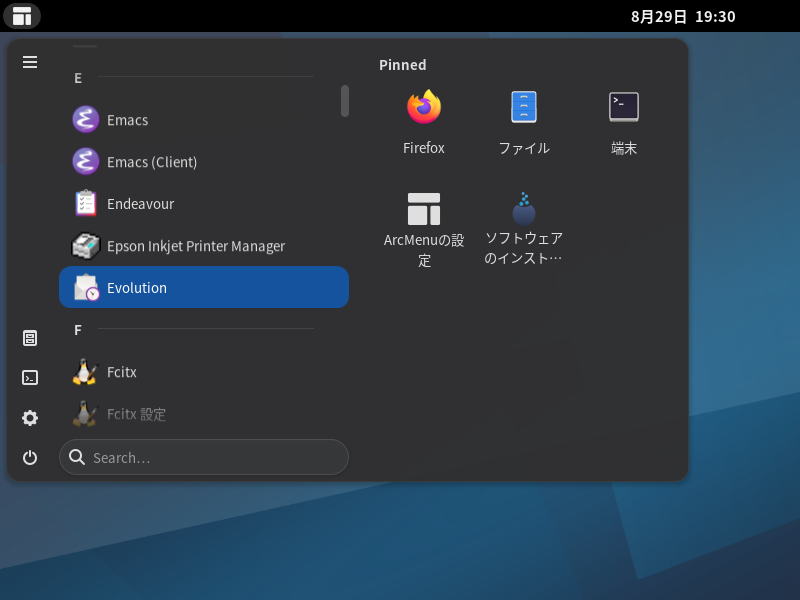
Task: Open the clock showing 8月29日 19:30
Action: pos(683,16)
